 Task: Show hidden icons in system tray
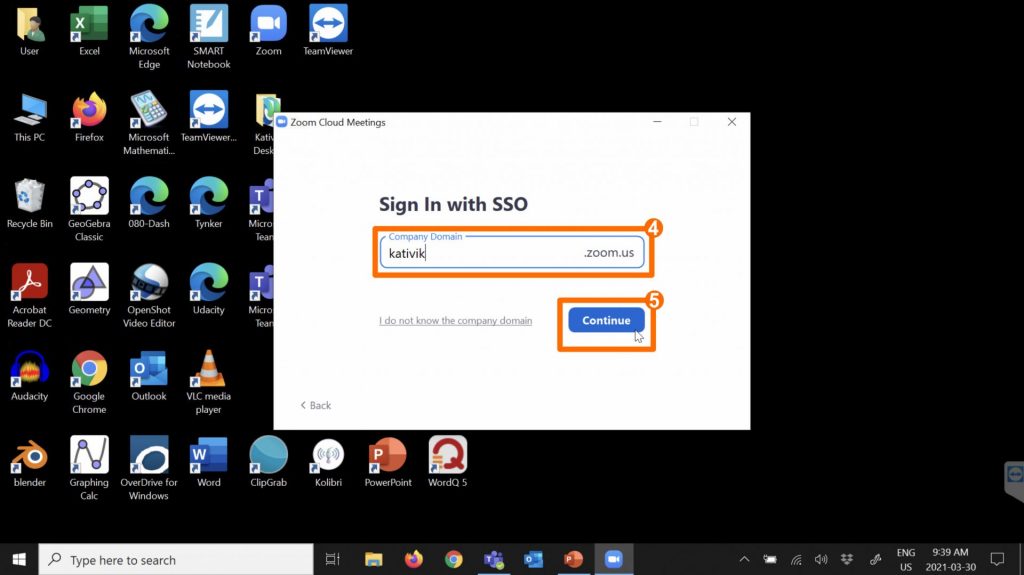[x=743, y=559]
